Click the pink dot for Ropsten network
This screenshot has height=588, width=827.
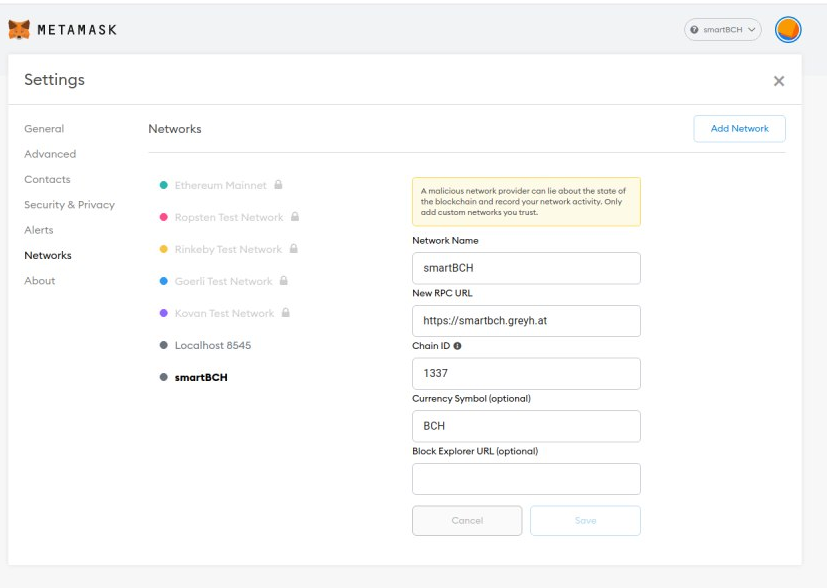[164, 217]
